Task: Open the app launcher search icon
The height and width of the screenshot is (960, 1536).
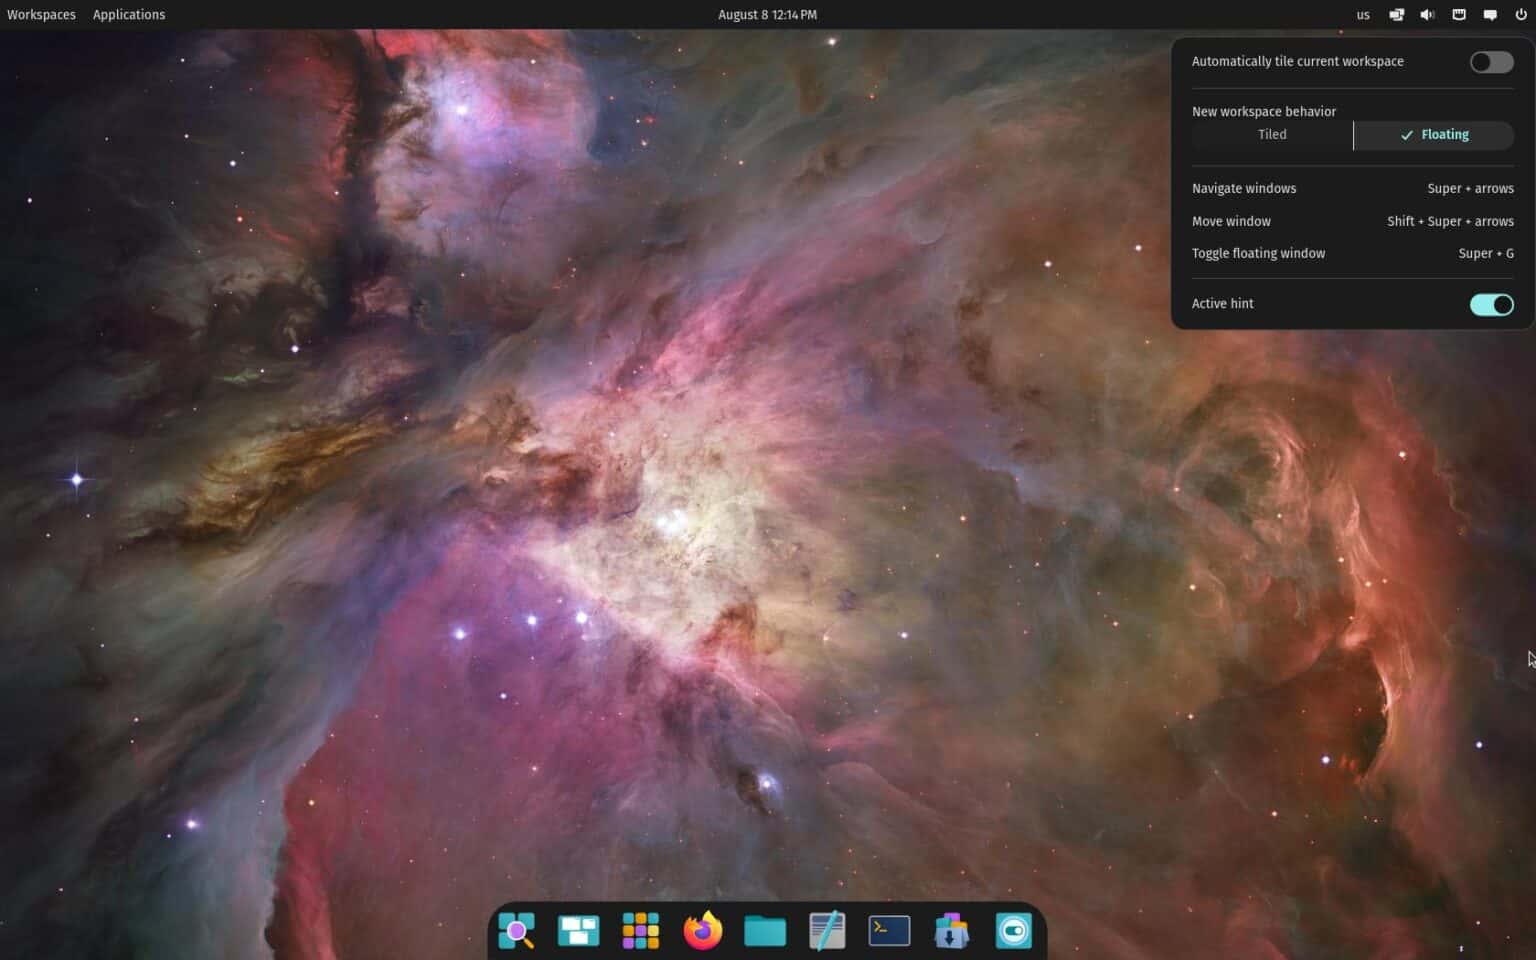Action: coord(516,930)
